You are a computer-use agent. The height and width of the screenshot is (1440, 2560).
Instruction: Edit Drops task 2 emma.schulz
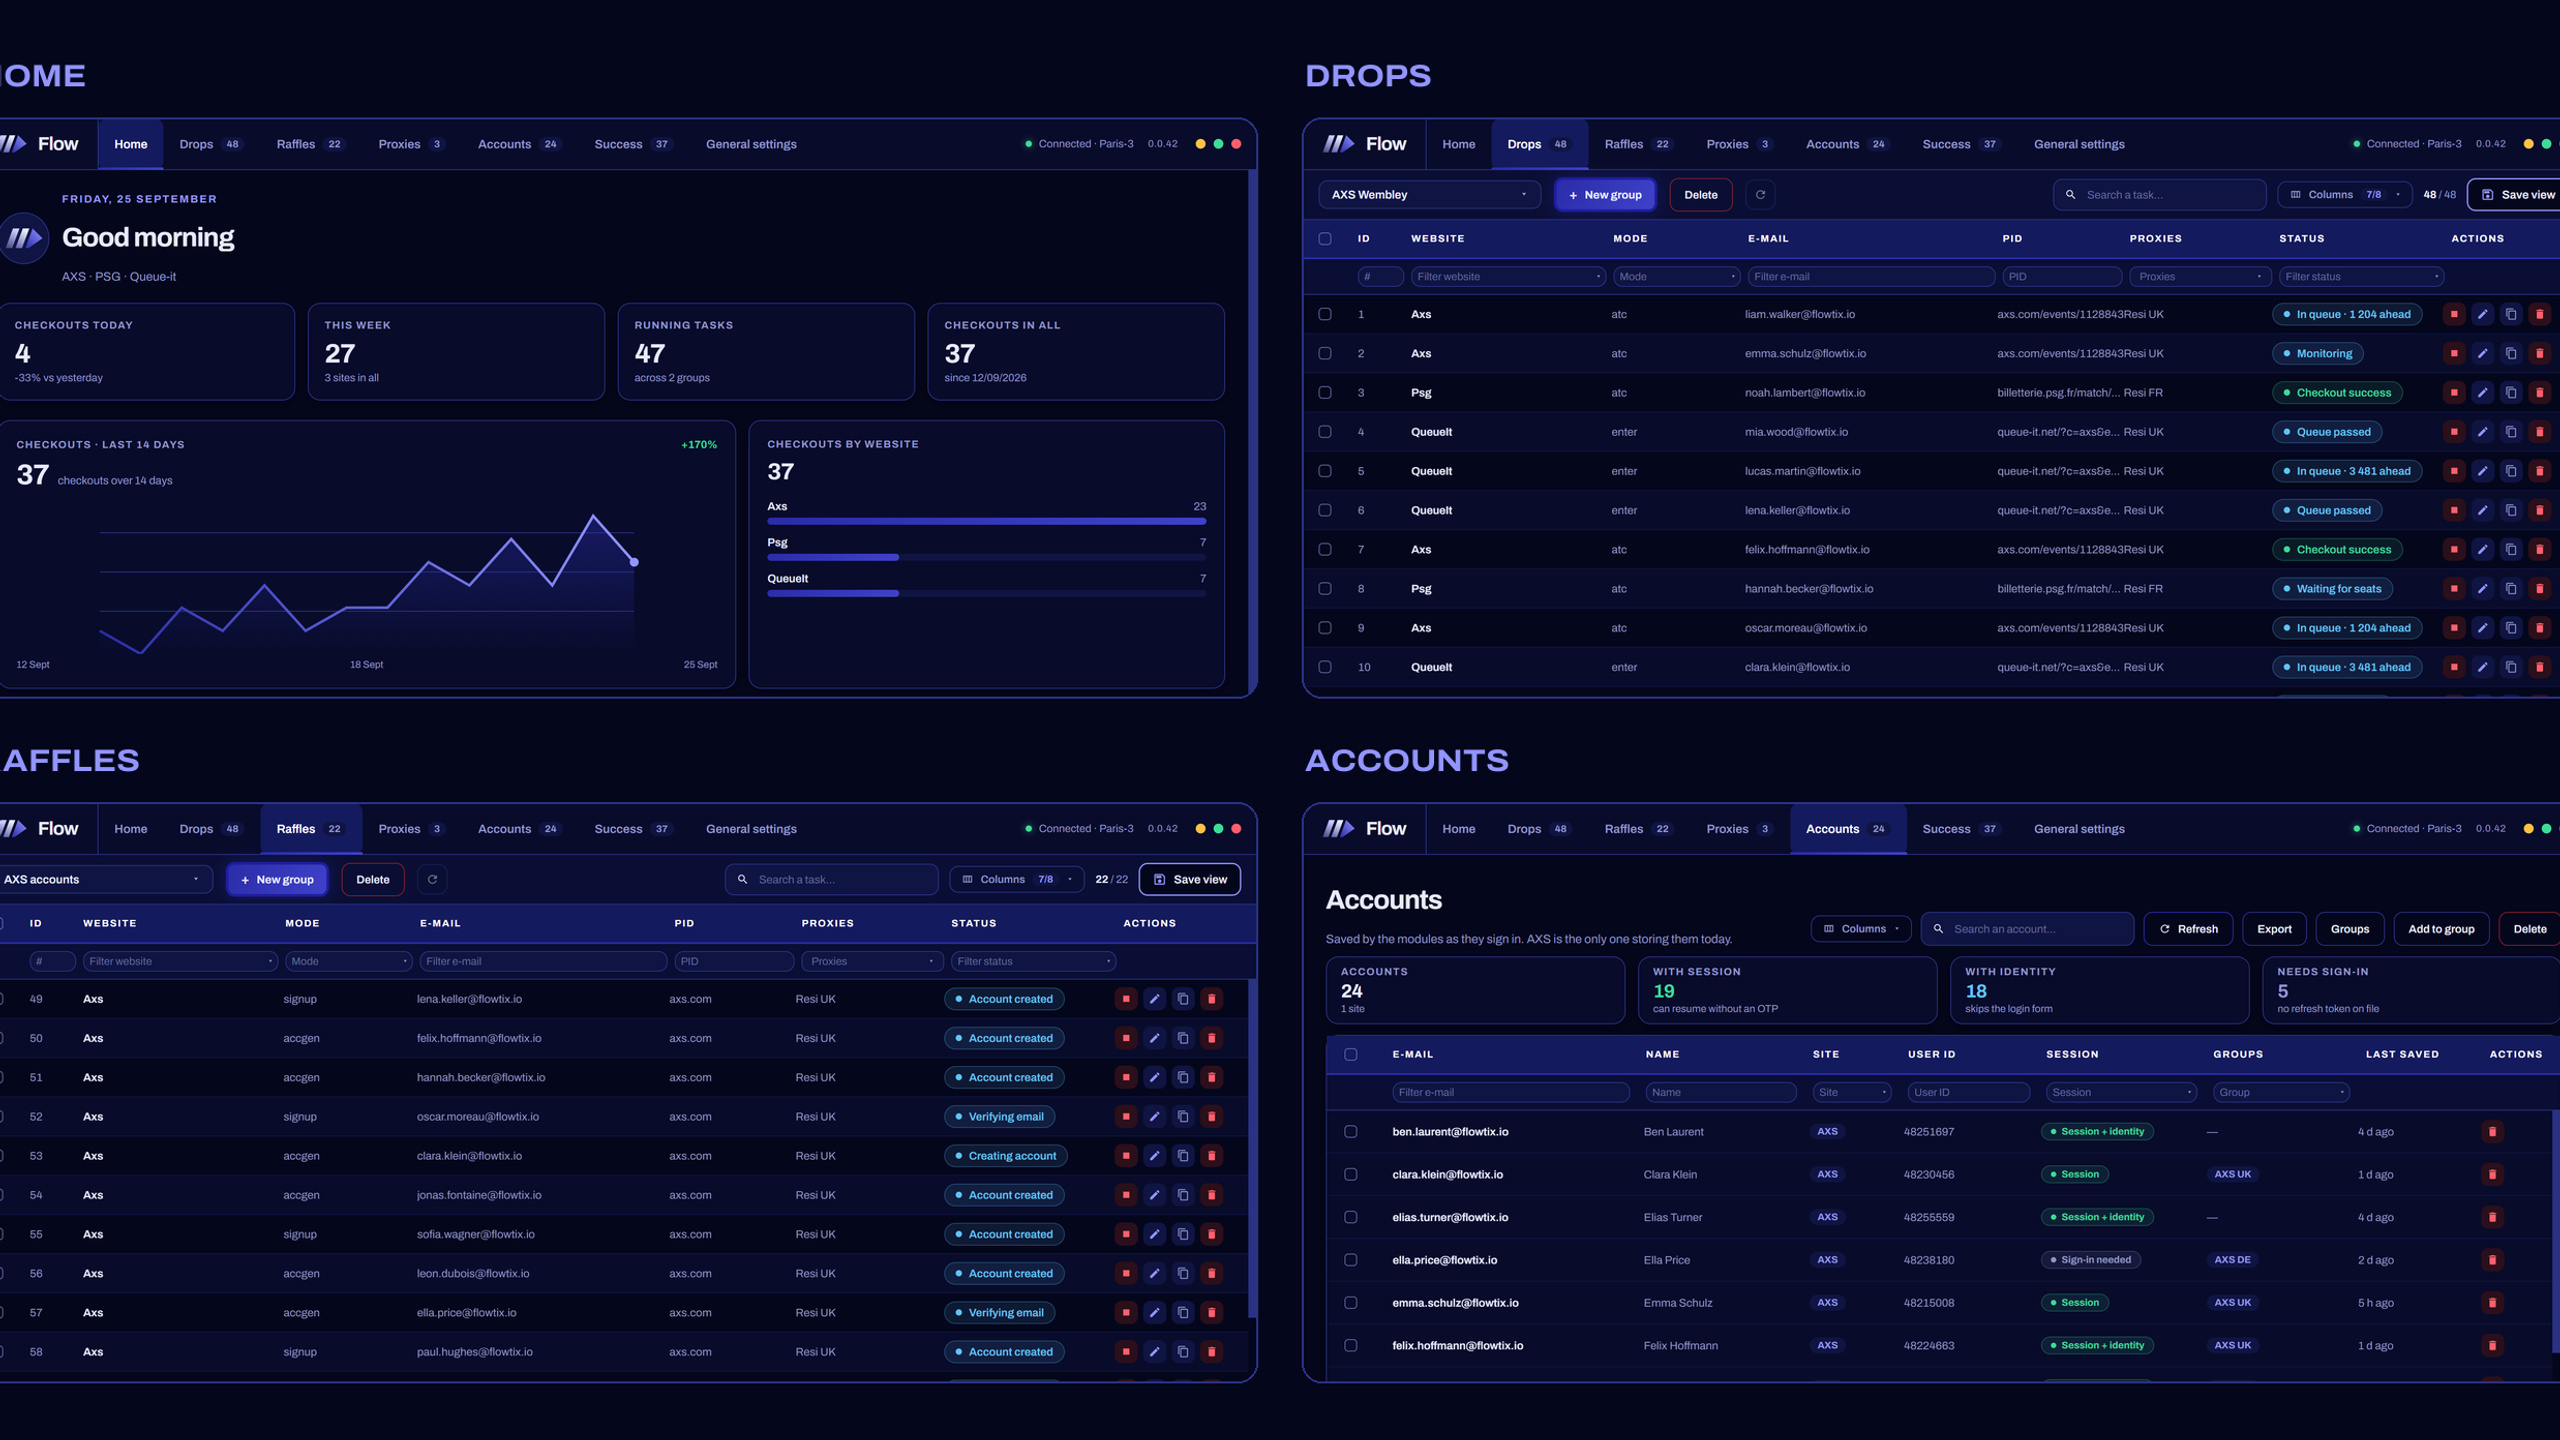tap(2482, 353)
